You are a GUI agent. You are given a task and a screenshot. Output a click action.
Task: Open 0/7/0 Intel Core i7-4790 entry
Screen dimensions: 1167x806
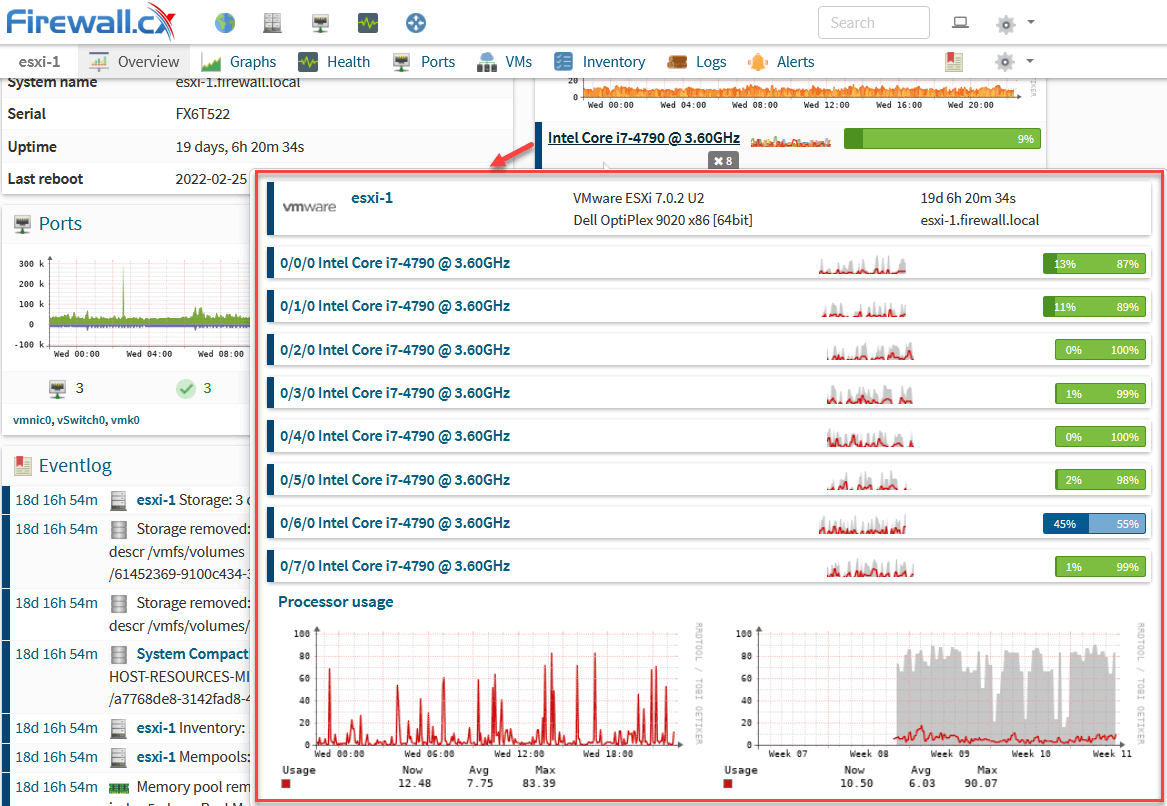coord(395,566)
